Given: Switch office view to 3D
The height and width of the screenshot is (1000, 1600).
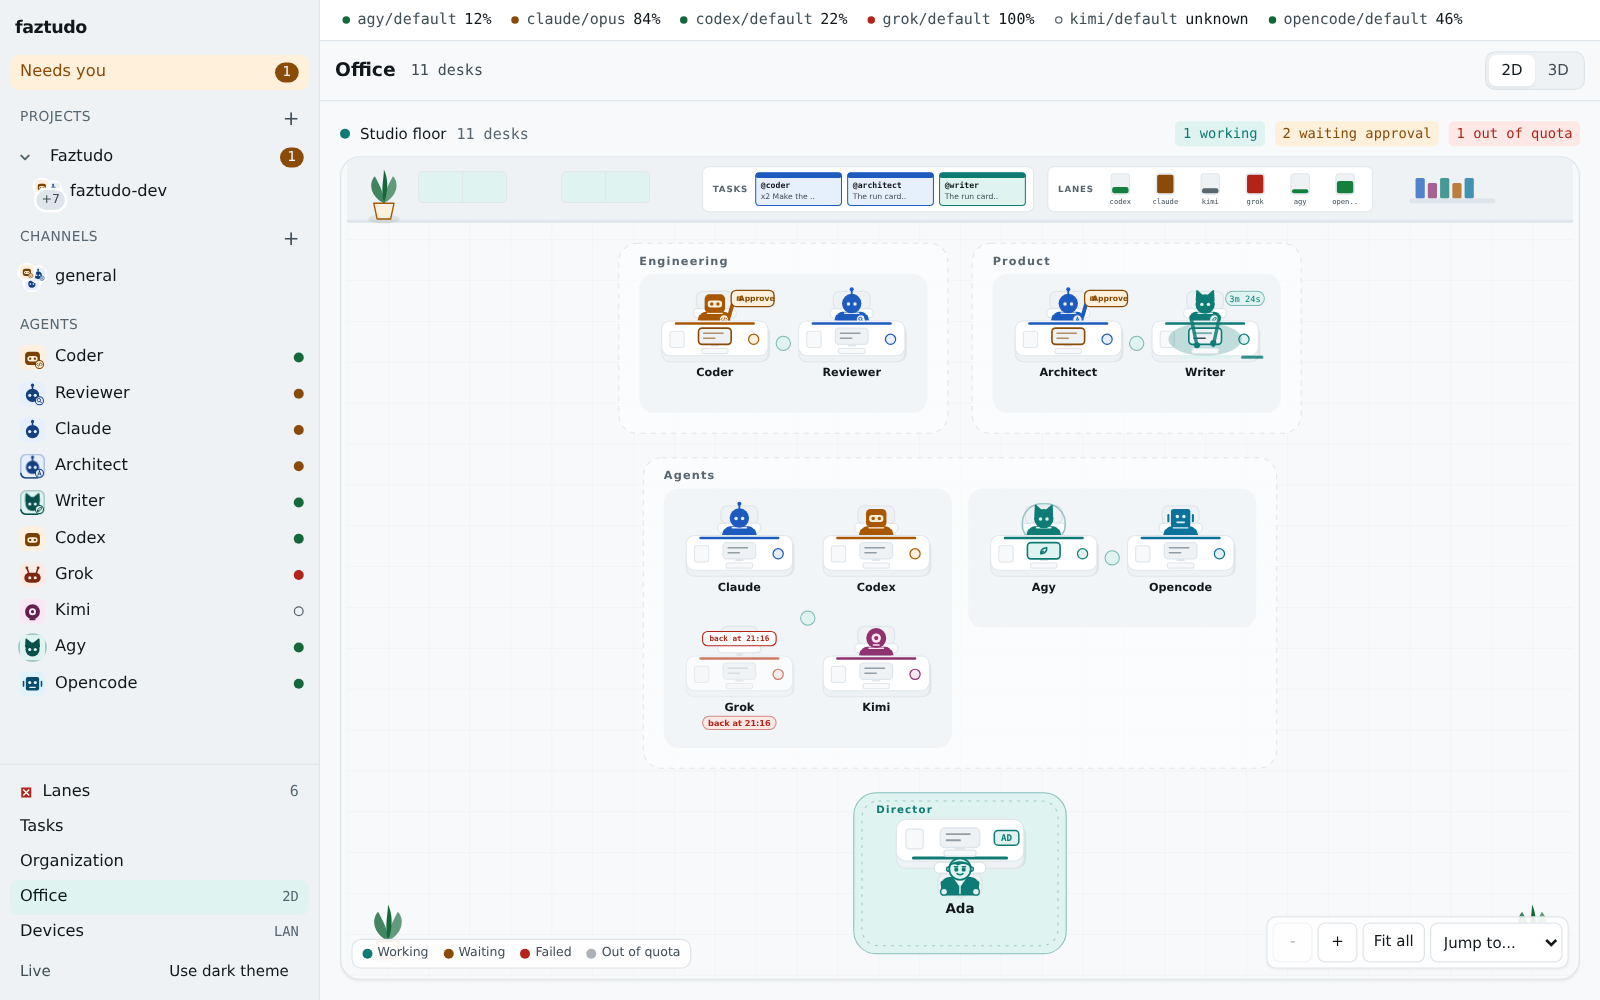Looking at the screenshot, I should point(1558,70).
